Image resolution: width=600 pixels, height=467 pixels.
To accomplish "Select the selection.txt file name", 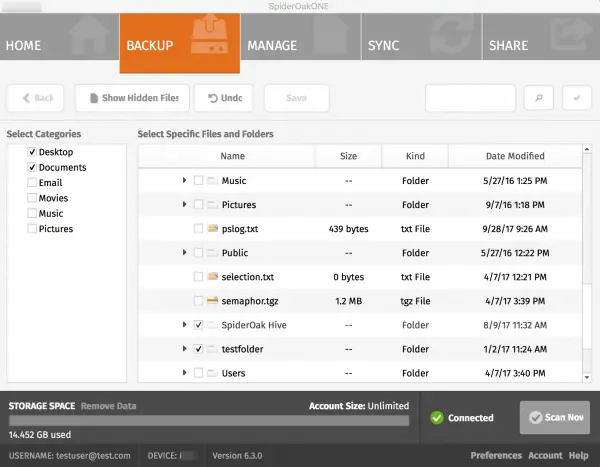I will [248, 277].
